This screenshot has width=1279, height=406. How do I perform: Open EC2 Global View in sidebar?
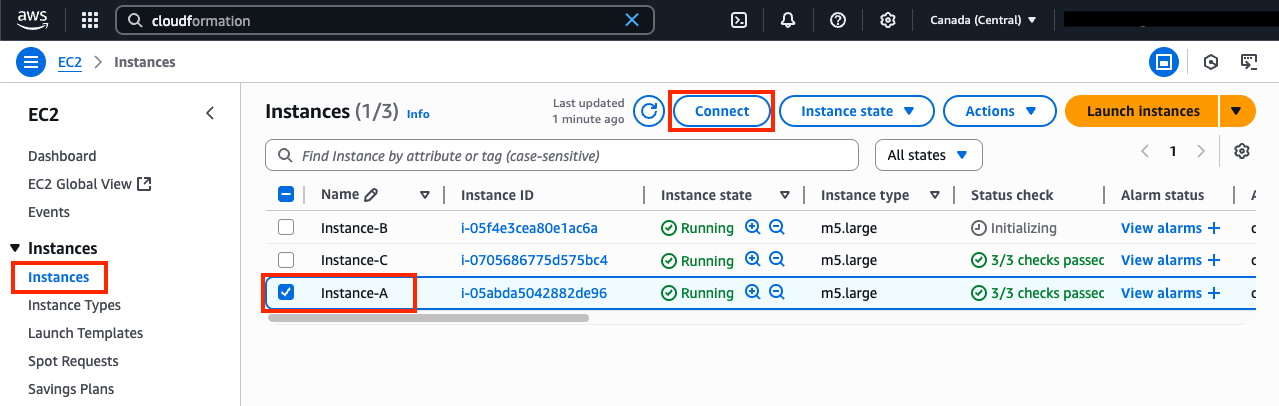pos(90,184)
